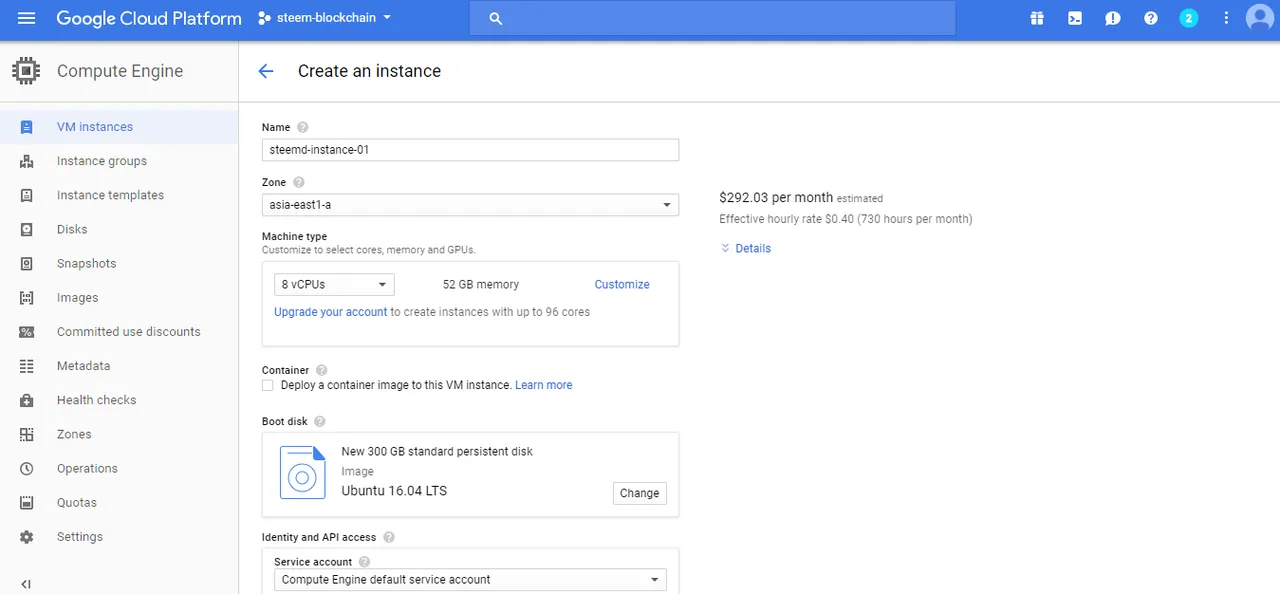Click the Settings gear icon
Image resolution: width=1280 pixels, height=594 pixels.
click(x=27, y=537)
